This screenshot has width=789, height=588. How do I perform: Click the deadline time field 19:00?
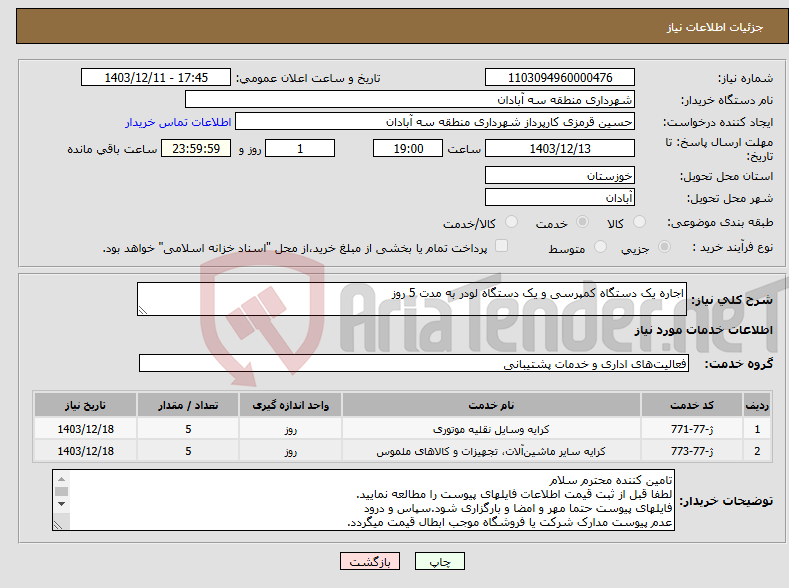pos(408,148)
